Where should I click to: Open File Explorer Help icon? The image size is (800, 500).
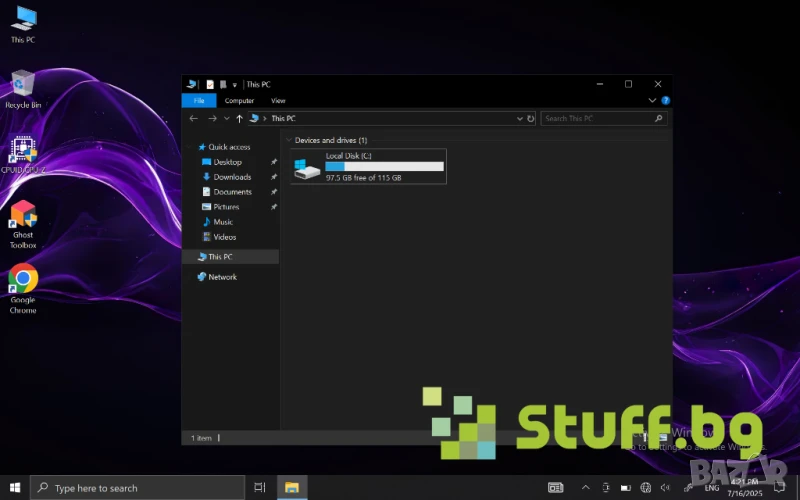(x=664, y=101)
